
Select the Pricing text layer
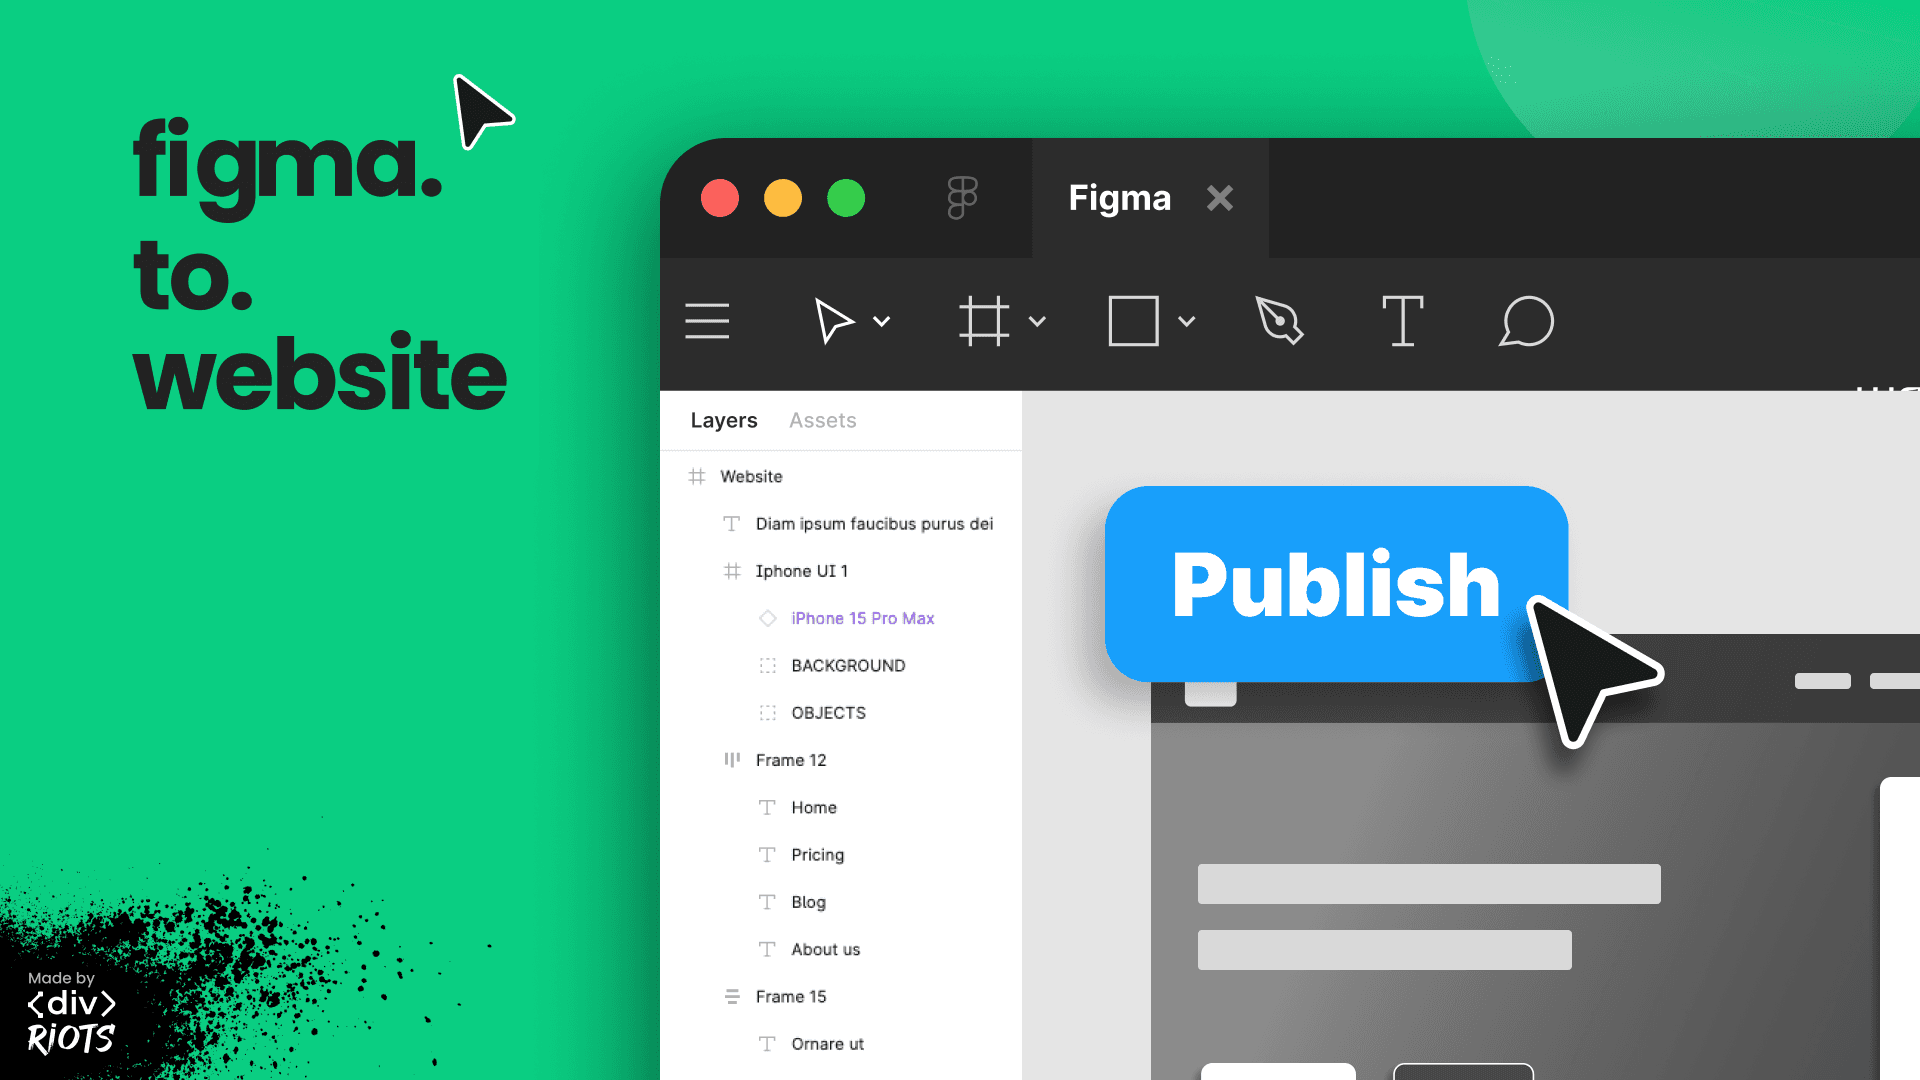pyautogui.click(x=815, y=853)
